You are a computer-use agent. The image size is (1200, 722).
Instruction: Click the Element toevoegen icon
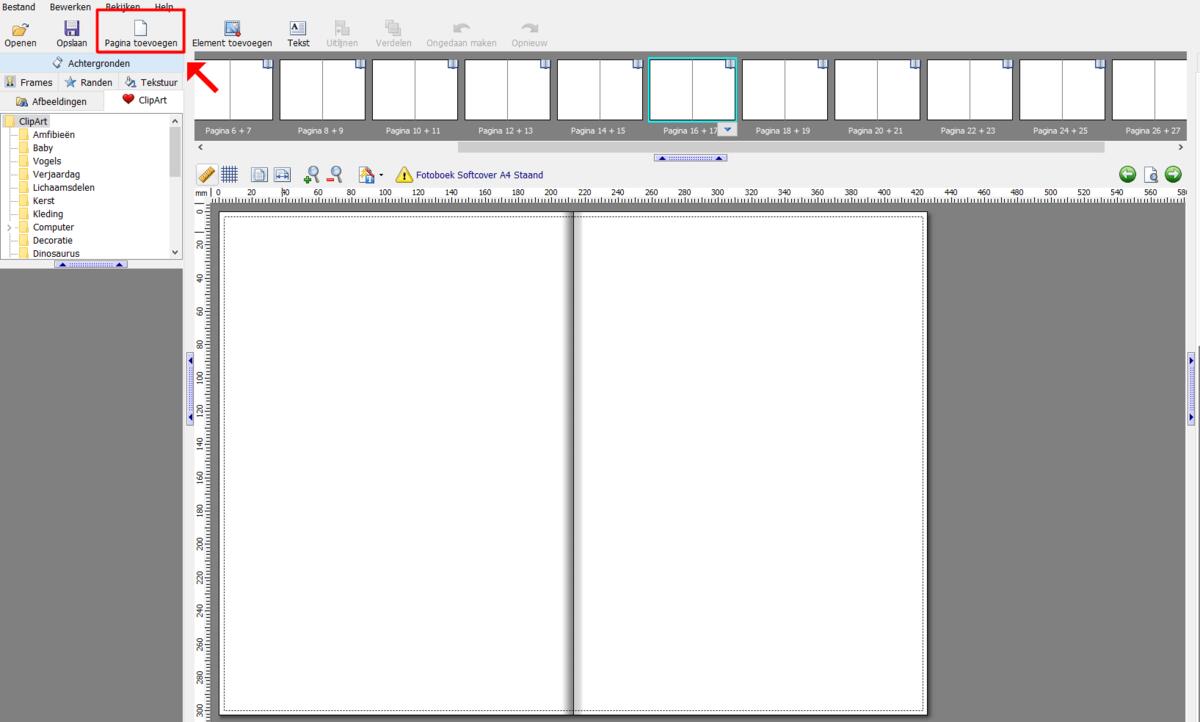(x=230, y=31)
